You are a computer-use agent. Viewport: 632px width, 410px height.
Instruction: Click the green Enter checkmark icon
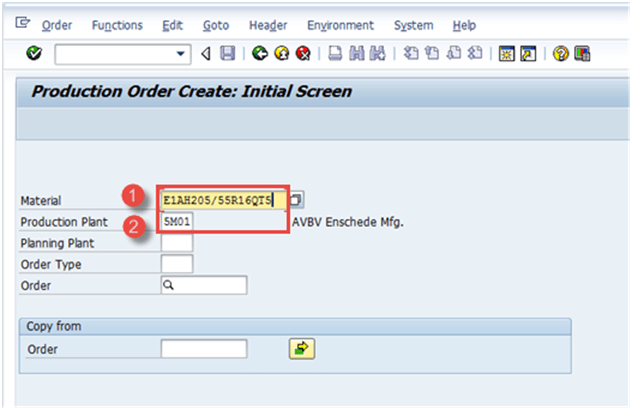(34, 54)
